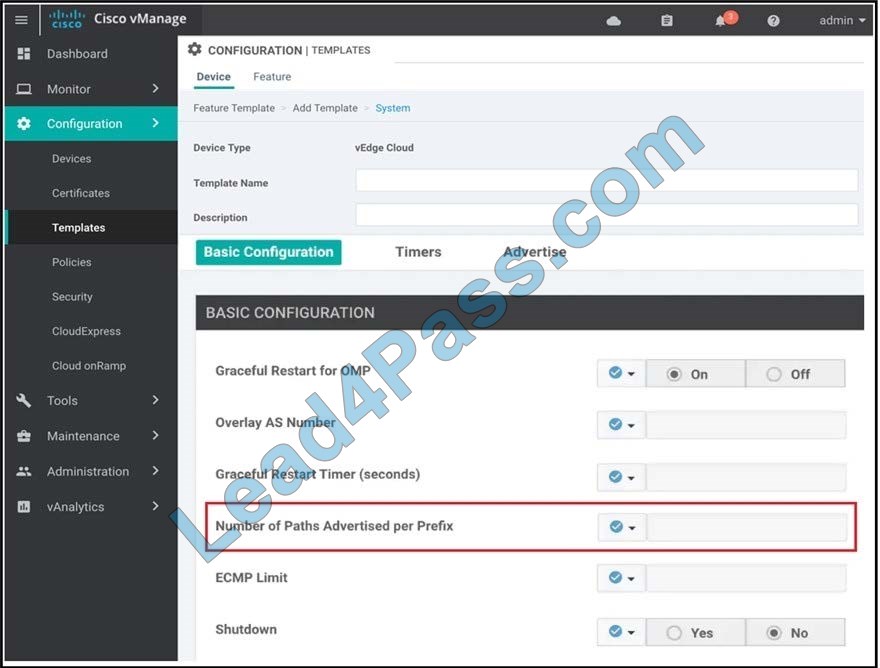Expand the Tools menu chevron

point(155,400)
